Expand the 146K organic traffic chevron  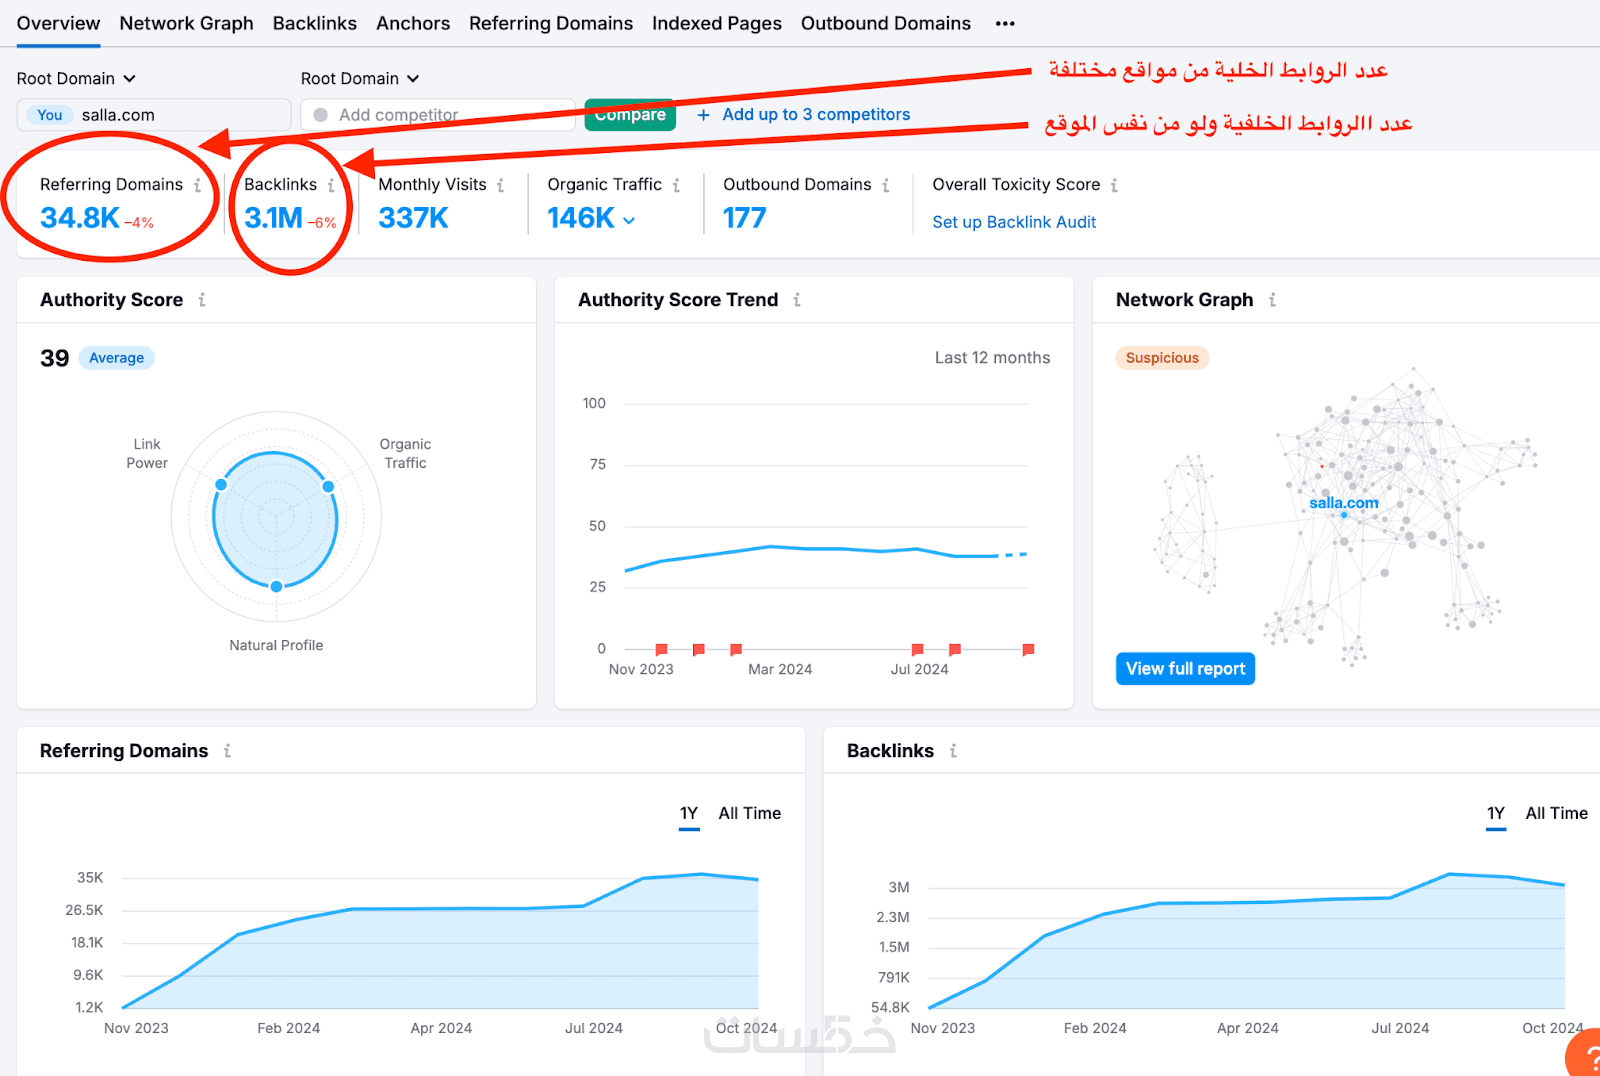(629, 220)
